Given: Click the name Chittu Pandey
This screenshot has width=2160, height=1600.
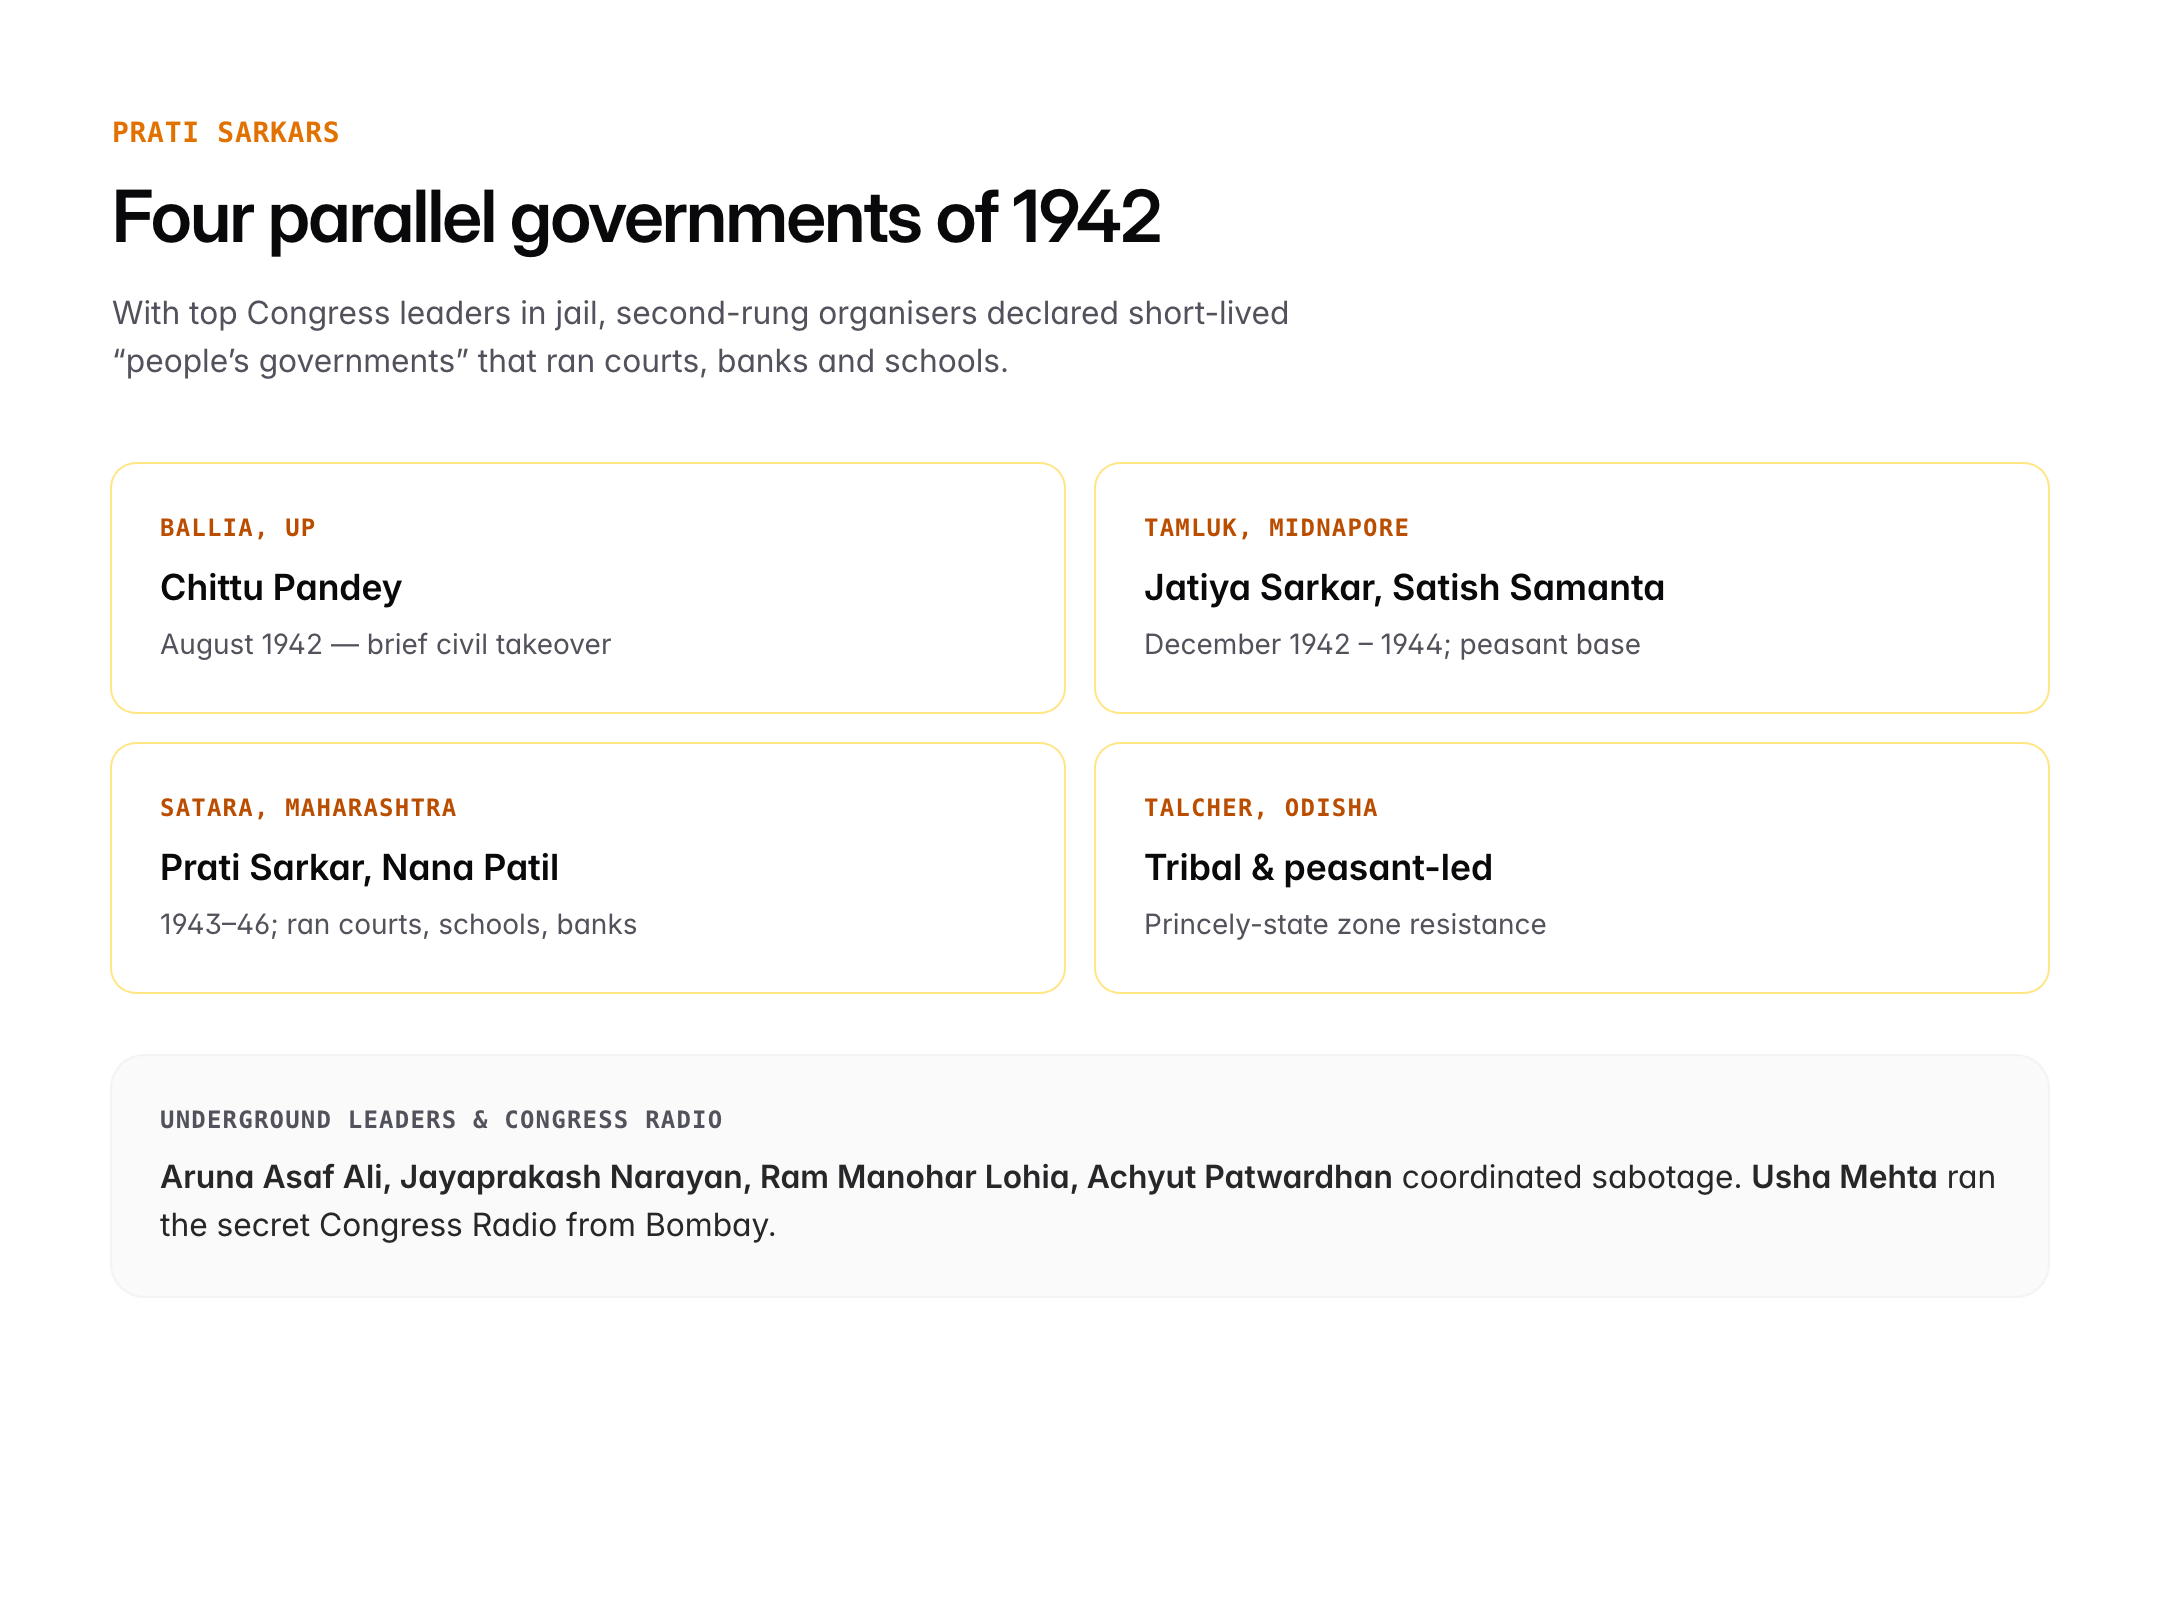Looking at the screenshot, I should pyautogui.click(x=281, y=587).
